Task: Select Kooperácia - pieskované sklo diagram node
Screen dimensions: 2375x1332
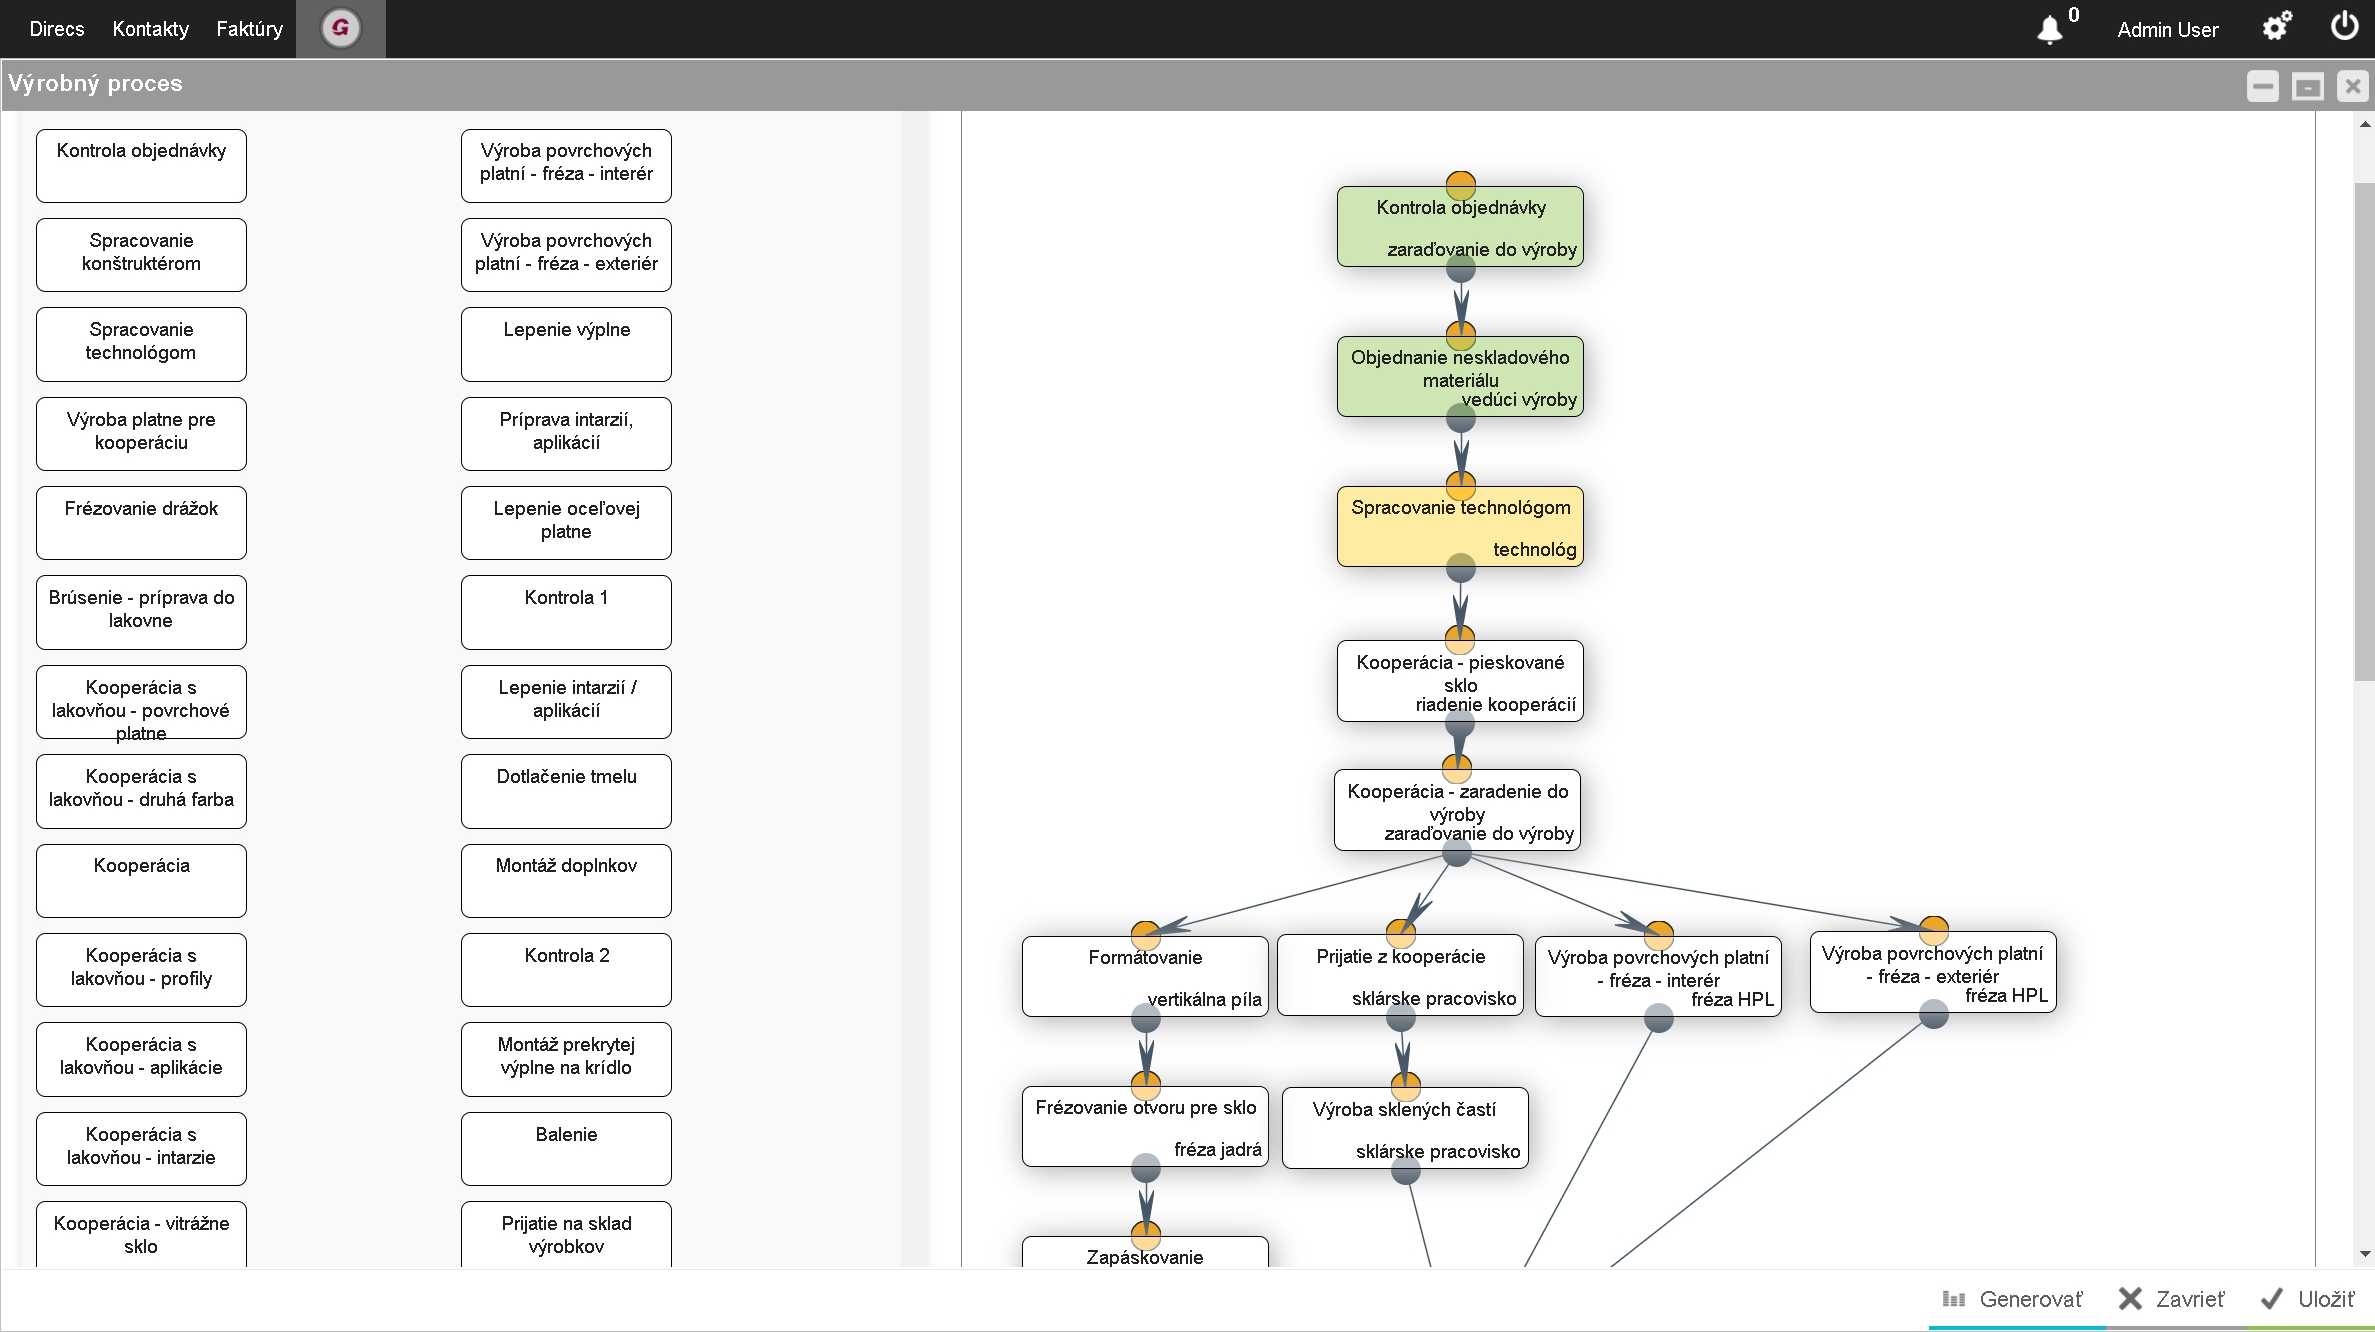Action: point(1460,681)
